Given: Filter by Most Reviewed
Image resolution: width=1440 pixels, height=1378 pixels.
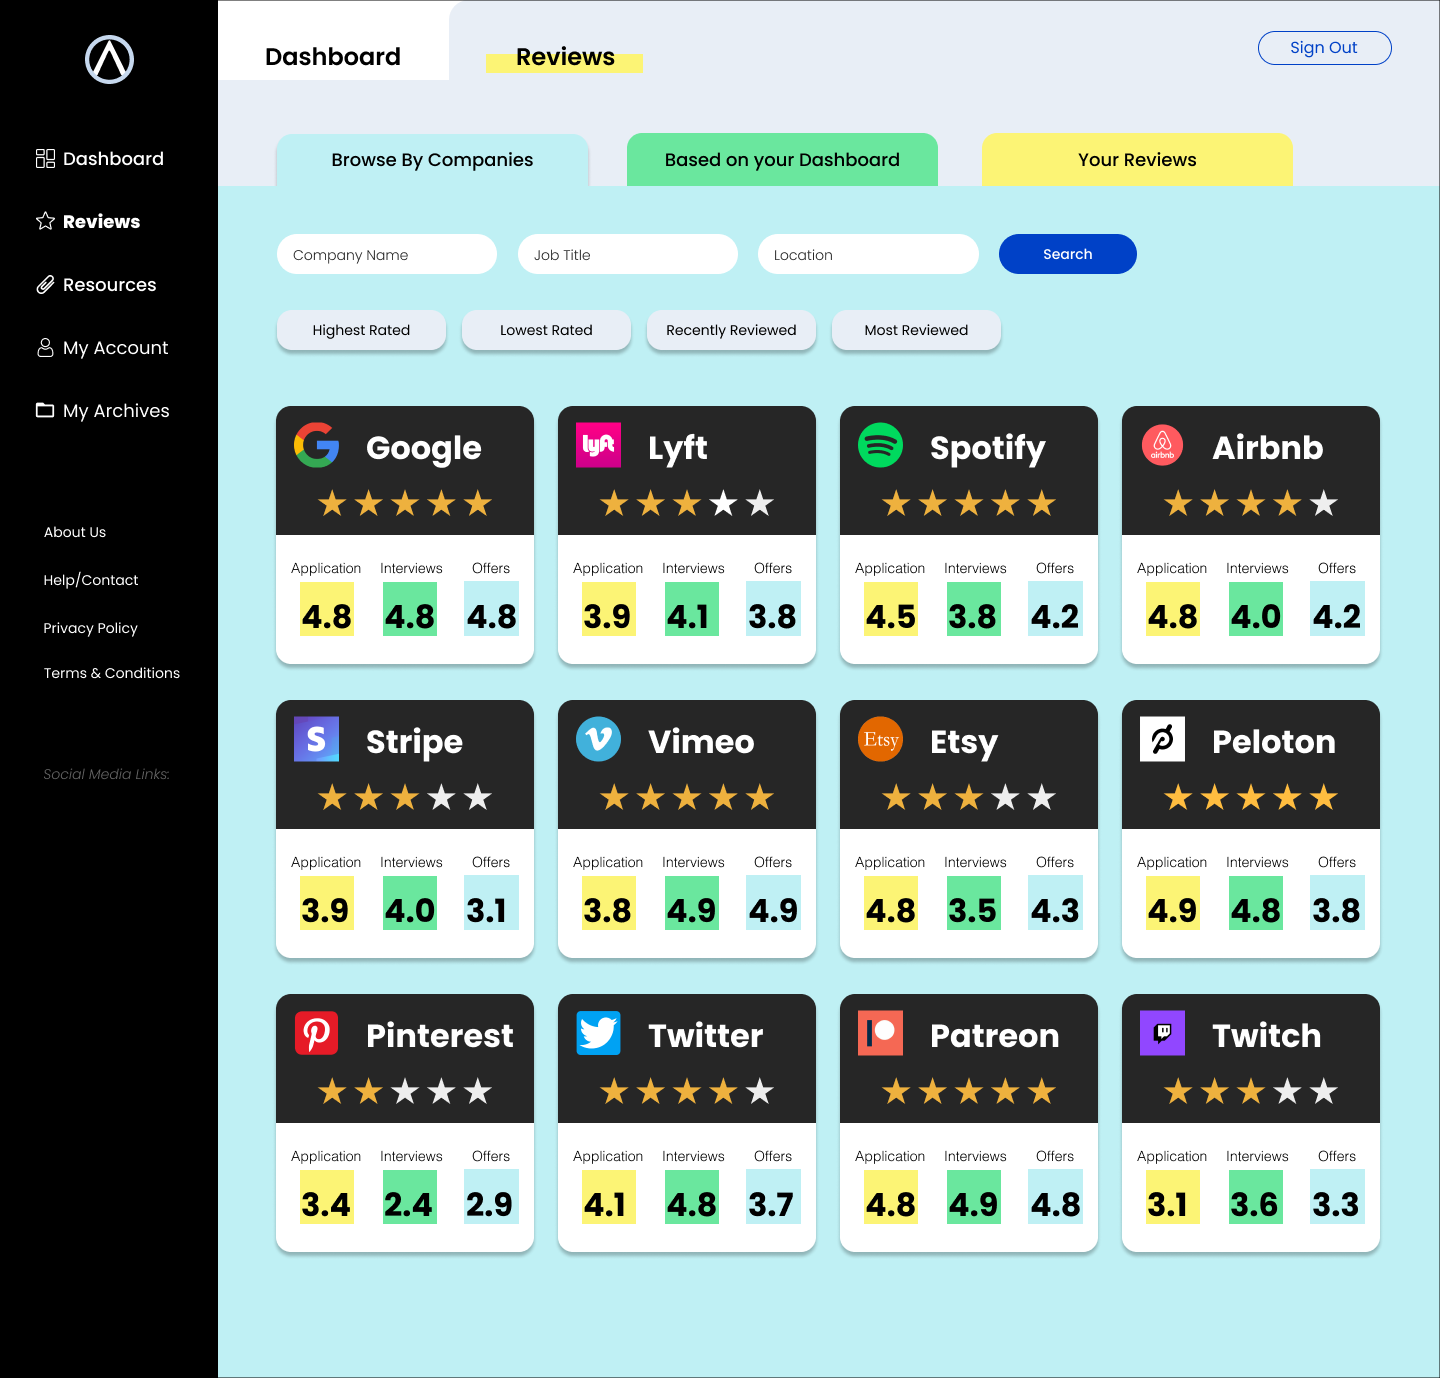Looking at the screenshot, I should click(x=916, y=330).
